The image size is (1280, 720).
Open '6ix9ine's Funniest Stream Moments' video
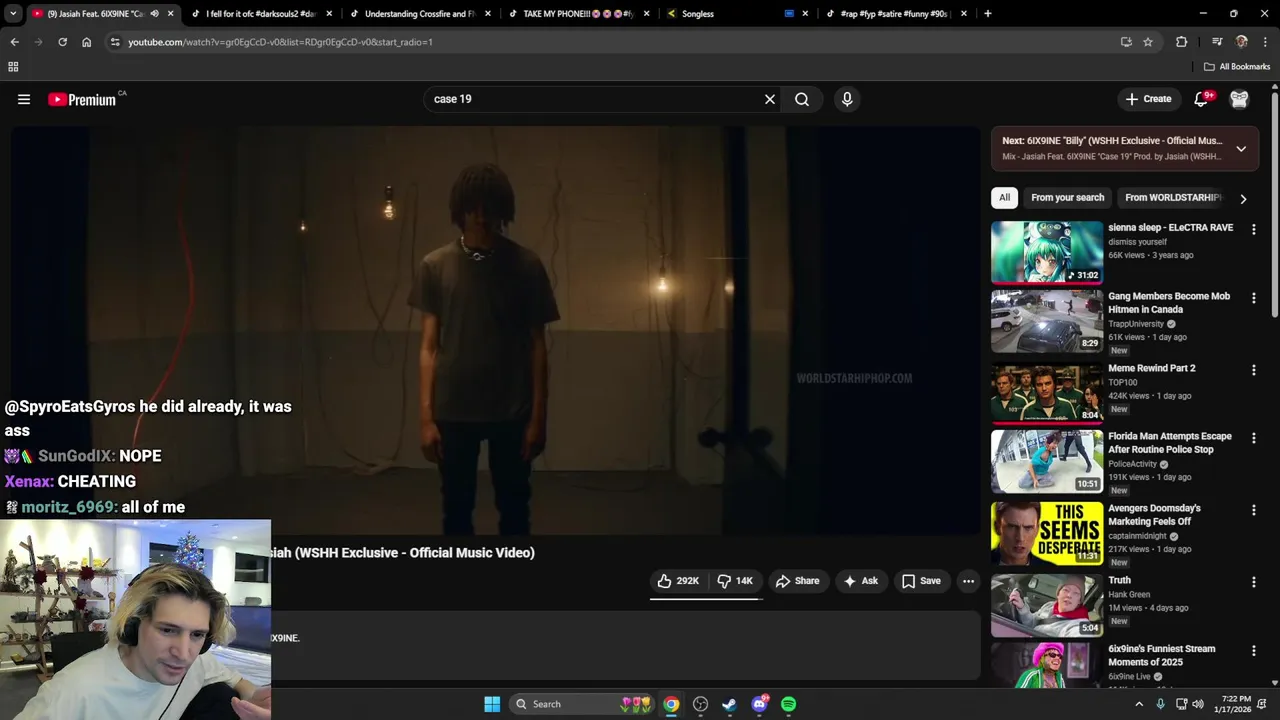[x=1047, y=665]
